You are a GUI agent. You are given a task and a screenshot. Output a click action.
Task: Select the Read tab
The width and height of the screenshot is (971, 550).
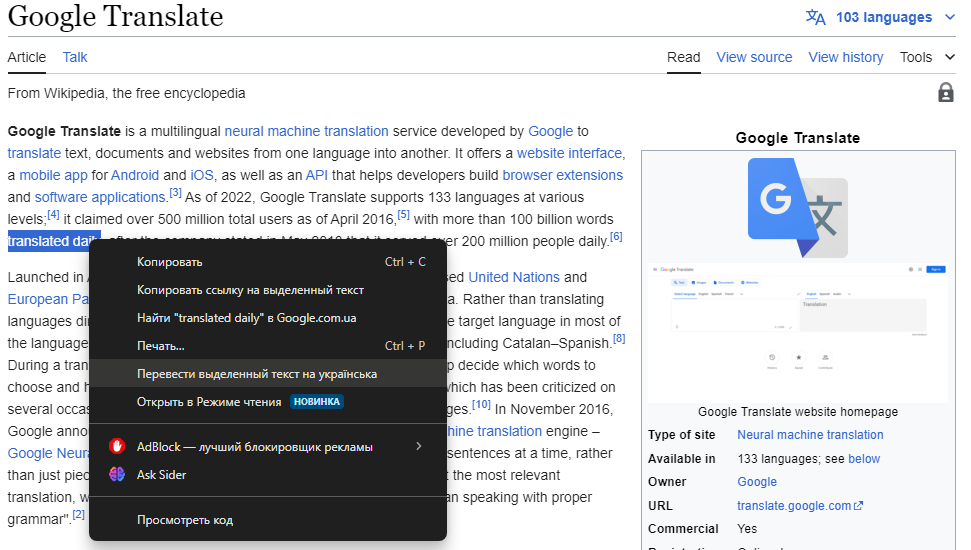pos(684,57)
